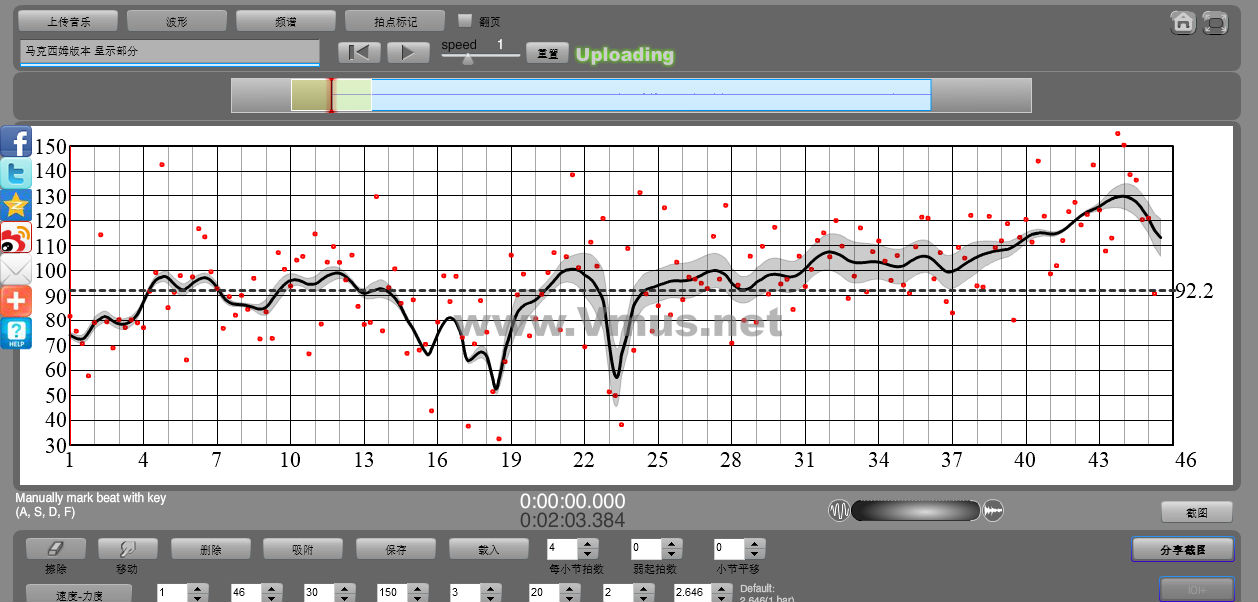This screenshot has width=1258, height=602.
Task: Click the Facebook share icon
Action: (16, 142)
